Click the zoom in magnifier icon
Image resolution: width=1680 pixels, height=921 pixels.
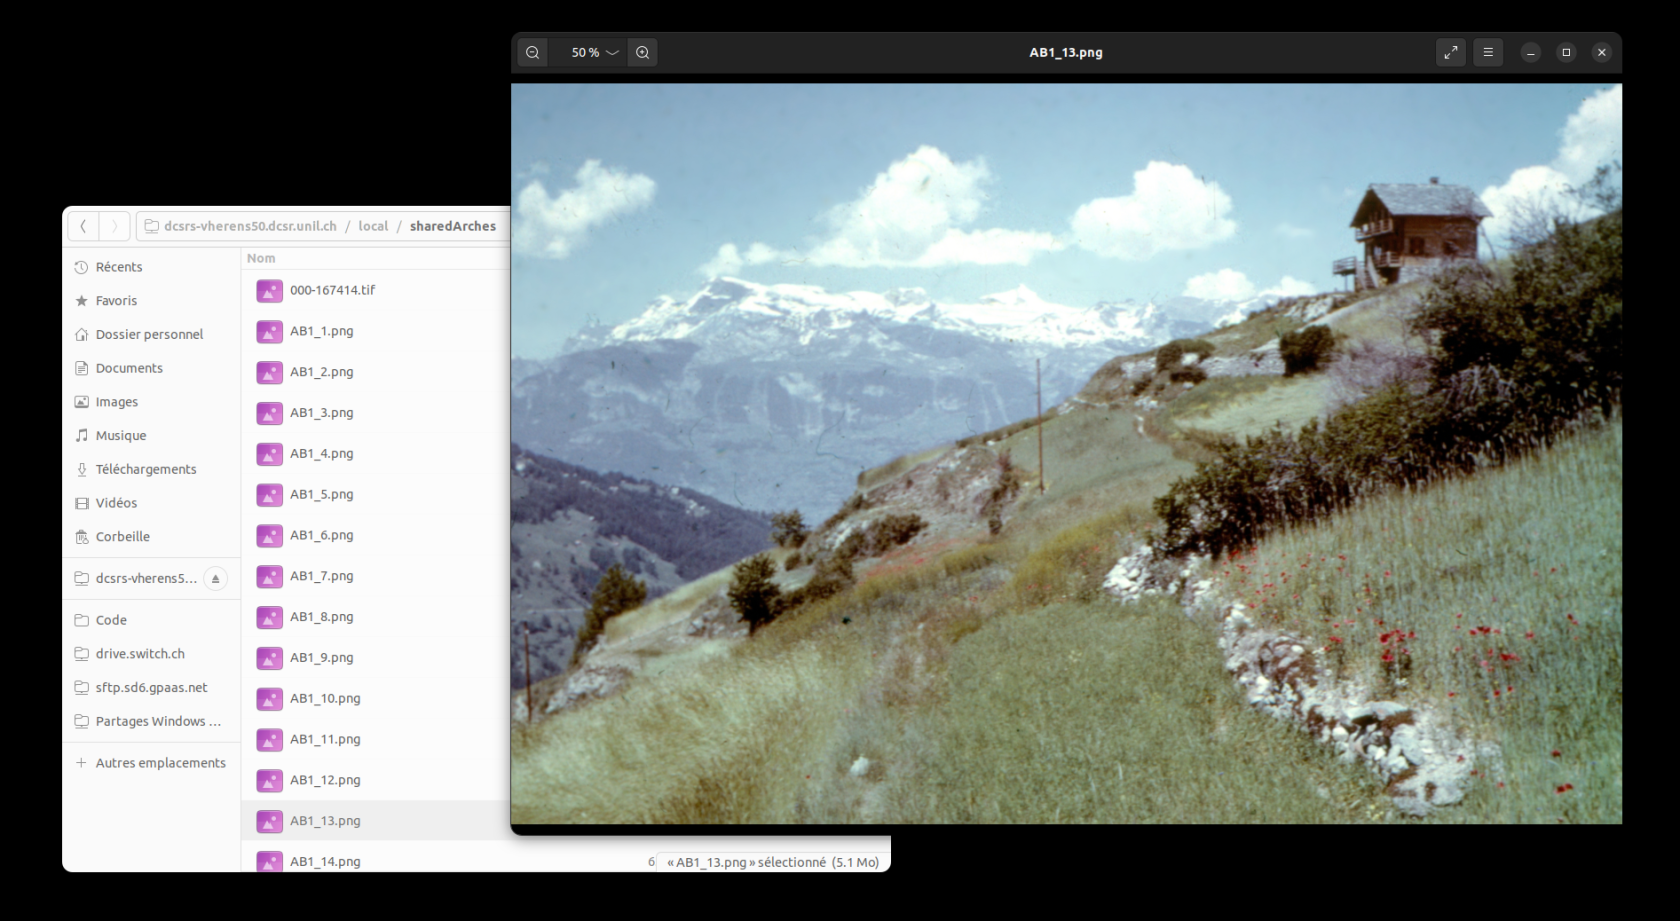coord(643,53)
